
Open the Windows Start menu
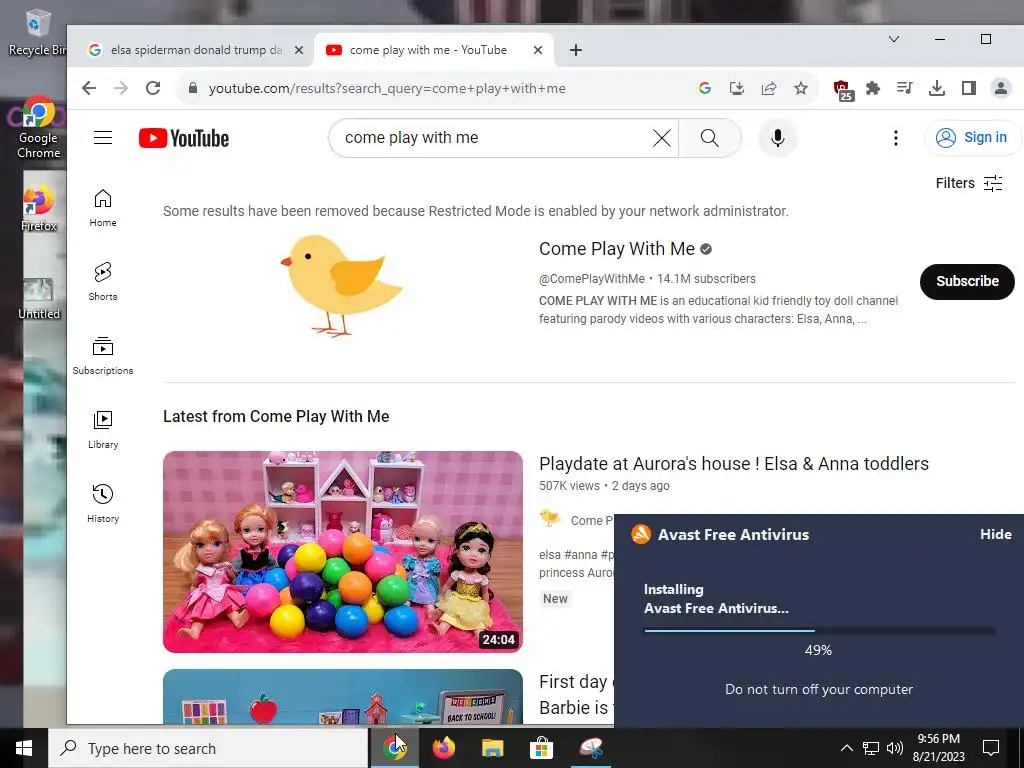click(x=24, y=748)
